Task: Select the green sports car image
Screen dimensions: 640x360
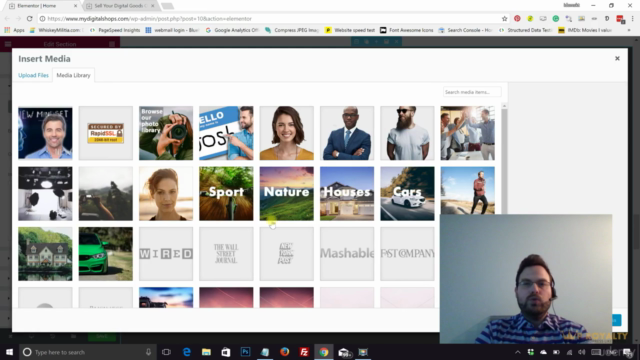Action: point(106,254)
